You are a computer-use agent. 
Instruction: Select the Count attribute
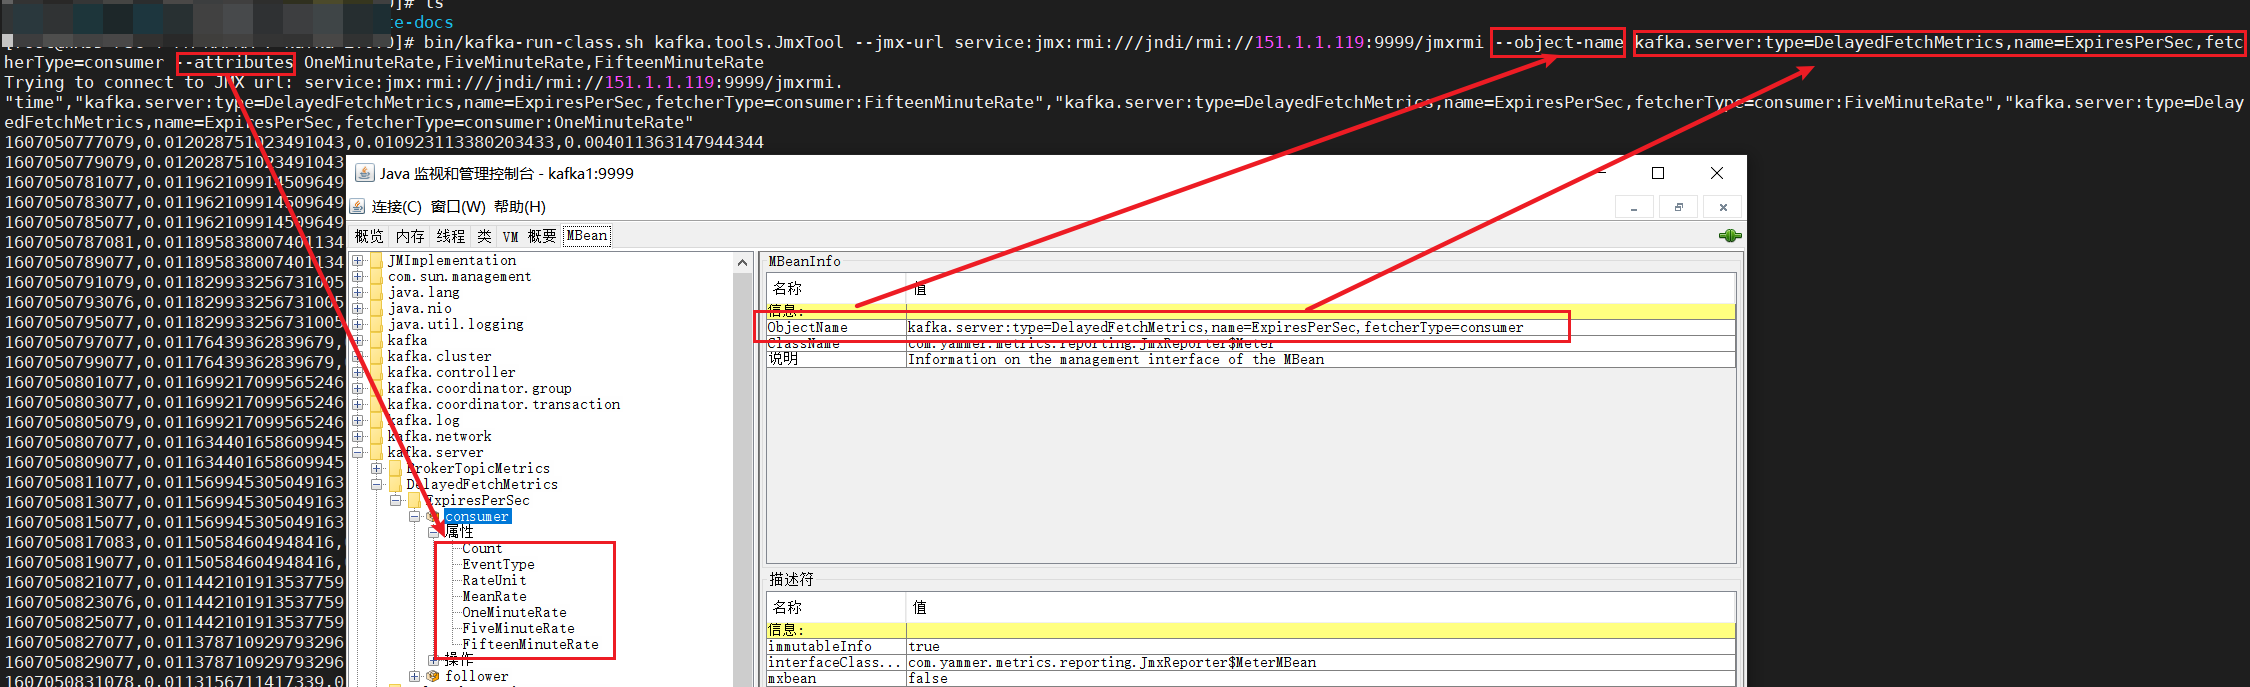[x=482, y=549]
